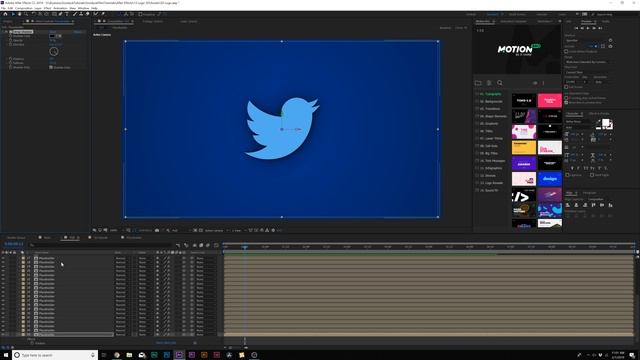The image size is (640, 360).
Task: Open the Preview Shortcut dropdown
Action: [586, 40]
